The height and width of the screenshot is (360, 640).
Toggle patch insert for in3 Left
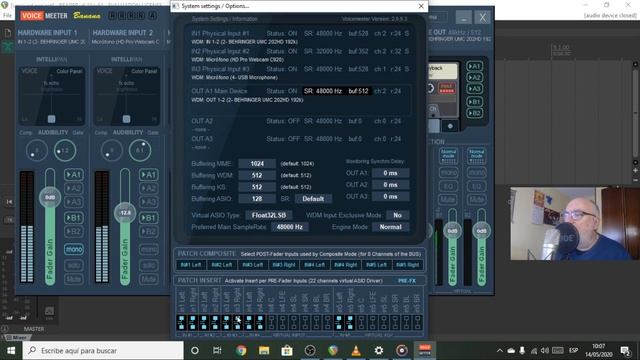(227, 322)
